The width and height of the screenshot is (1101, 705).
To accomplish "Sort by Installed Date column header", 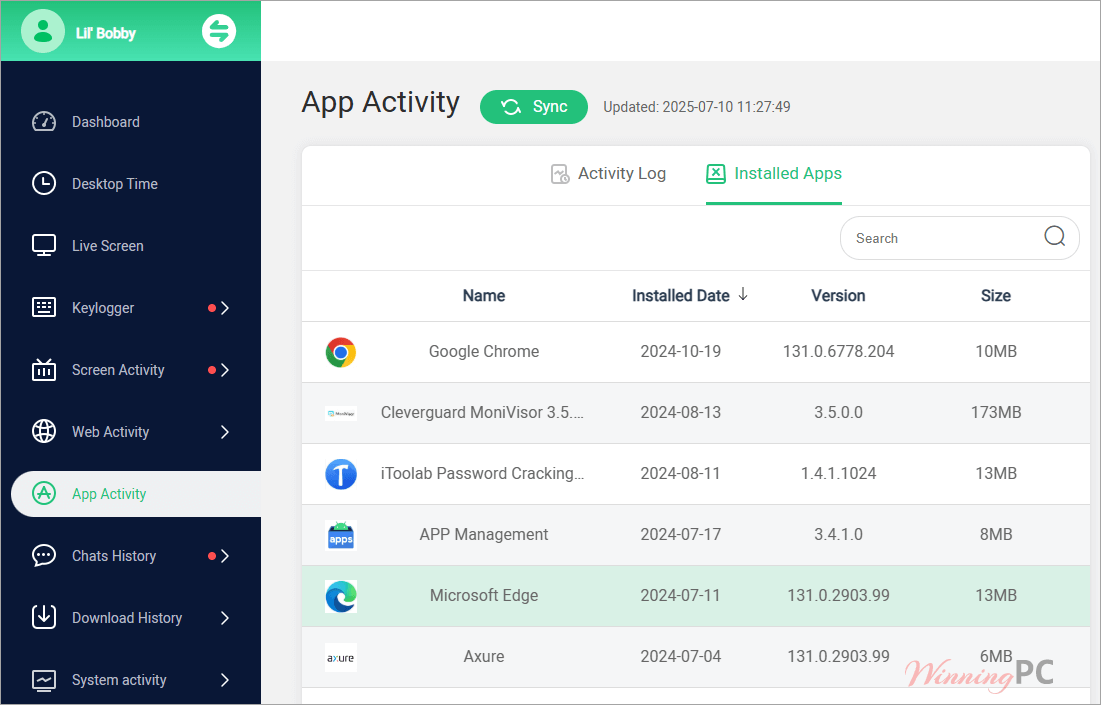I will click(680, 296).
